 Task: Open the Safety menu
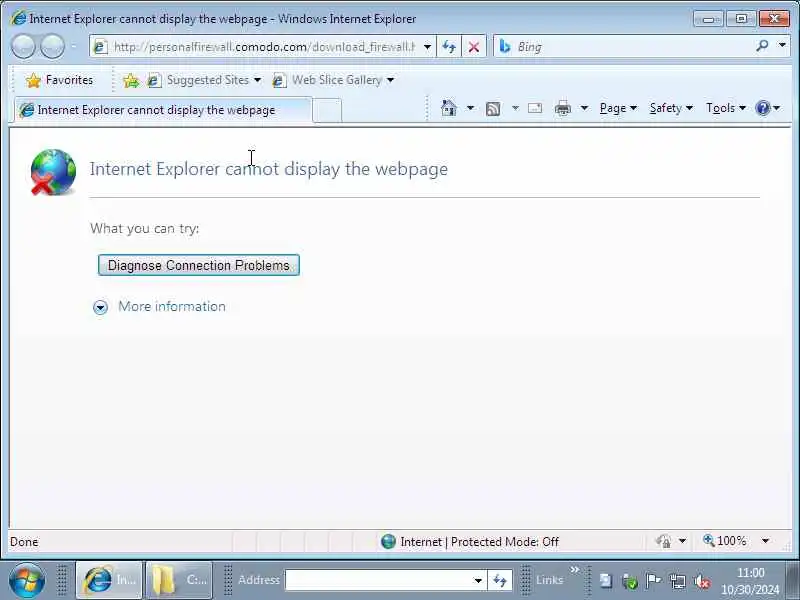(x=670, y=108)
